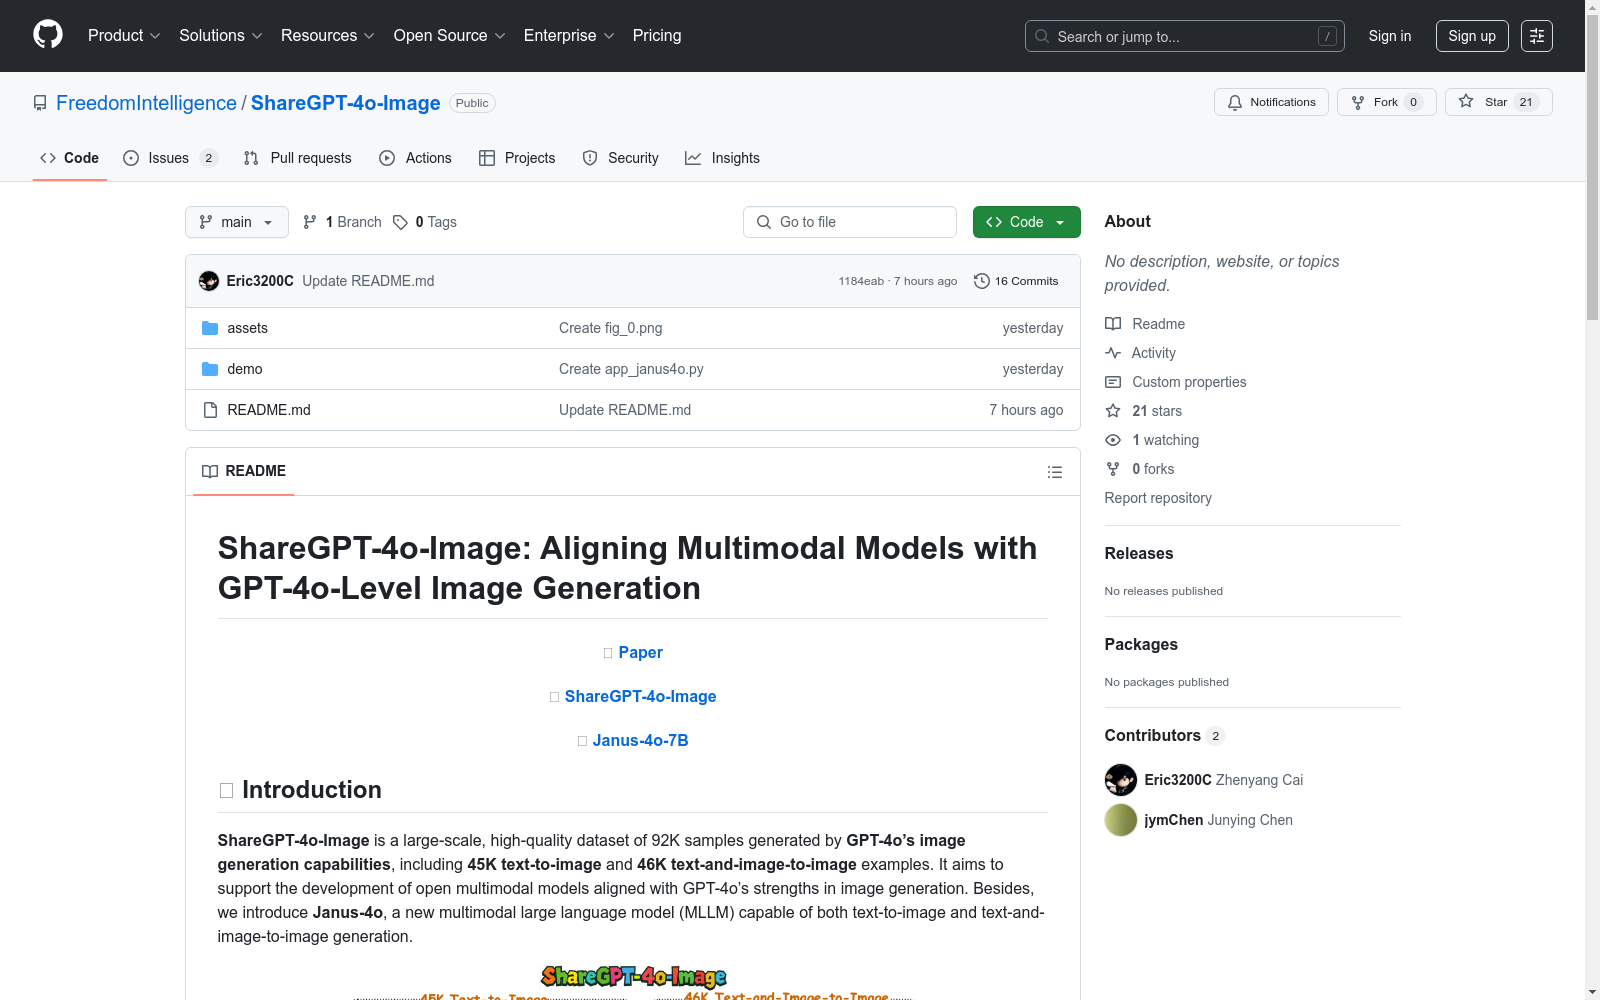Open the global navigation menu icon
The image size is (1600, 1000).
pos(1536,36)
